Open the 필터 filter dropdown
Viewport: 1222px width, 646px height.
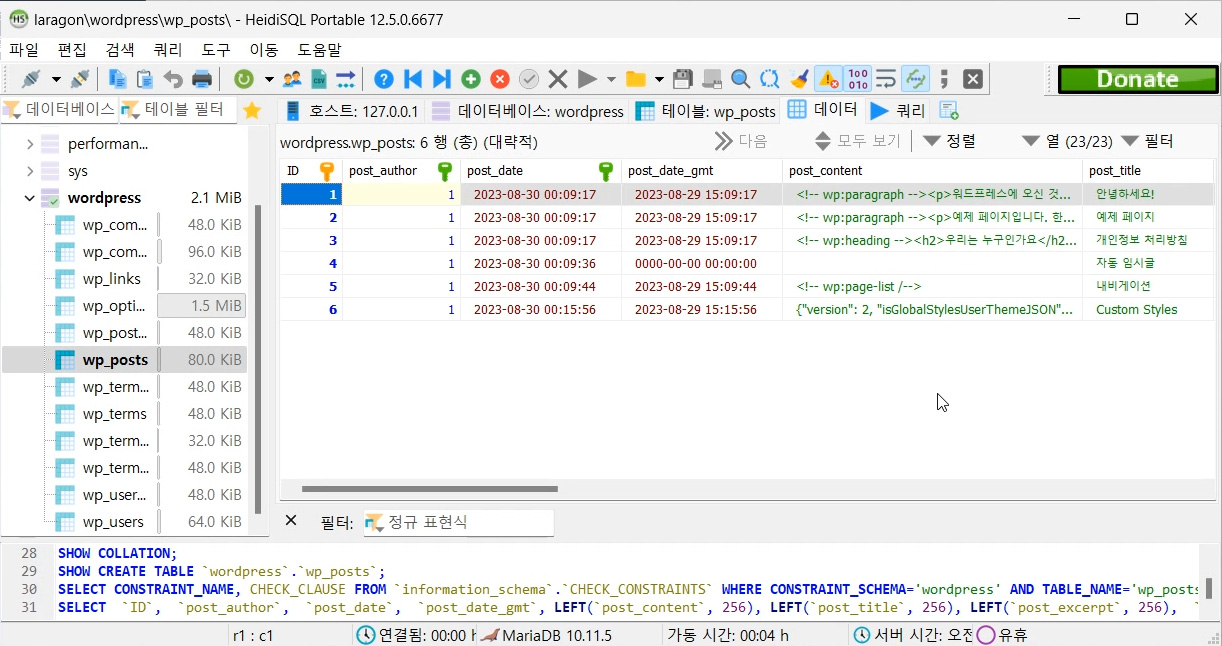pos(1147,141)
